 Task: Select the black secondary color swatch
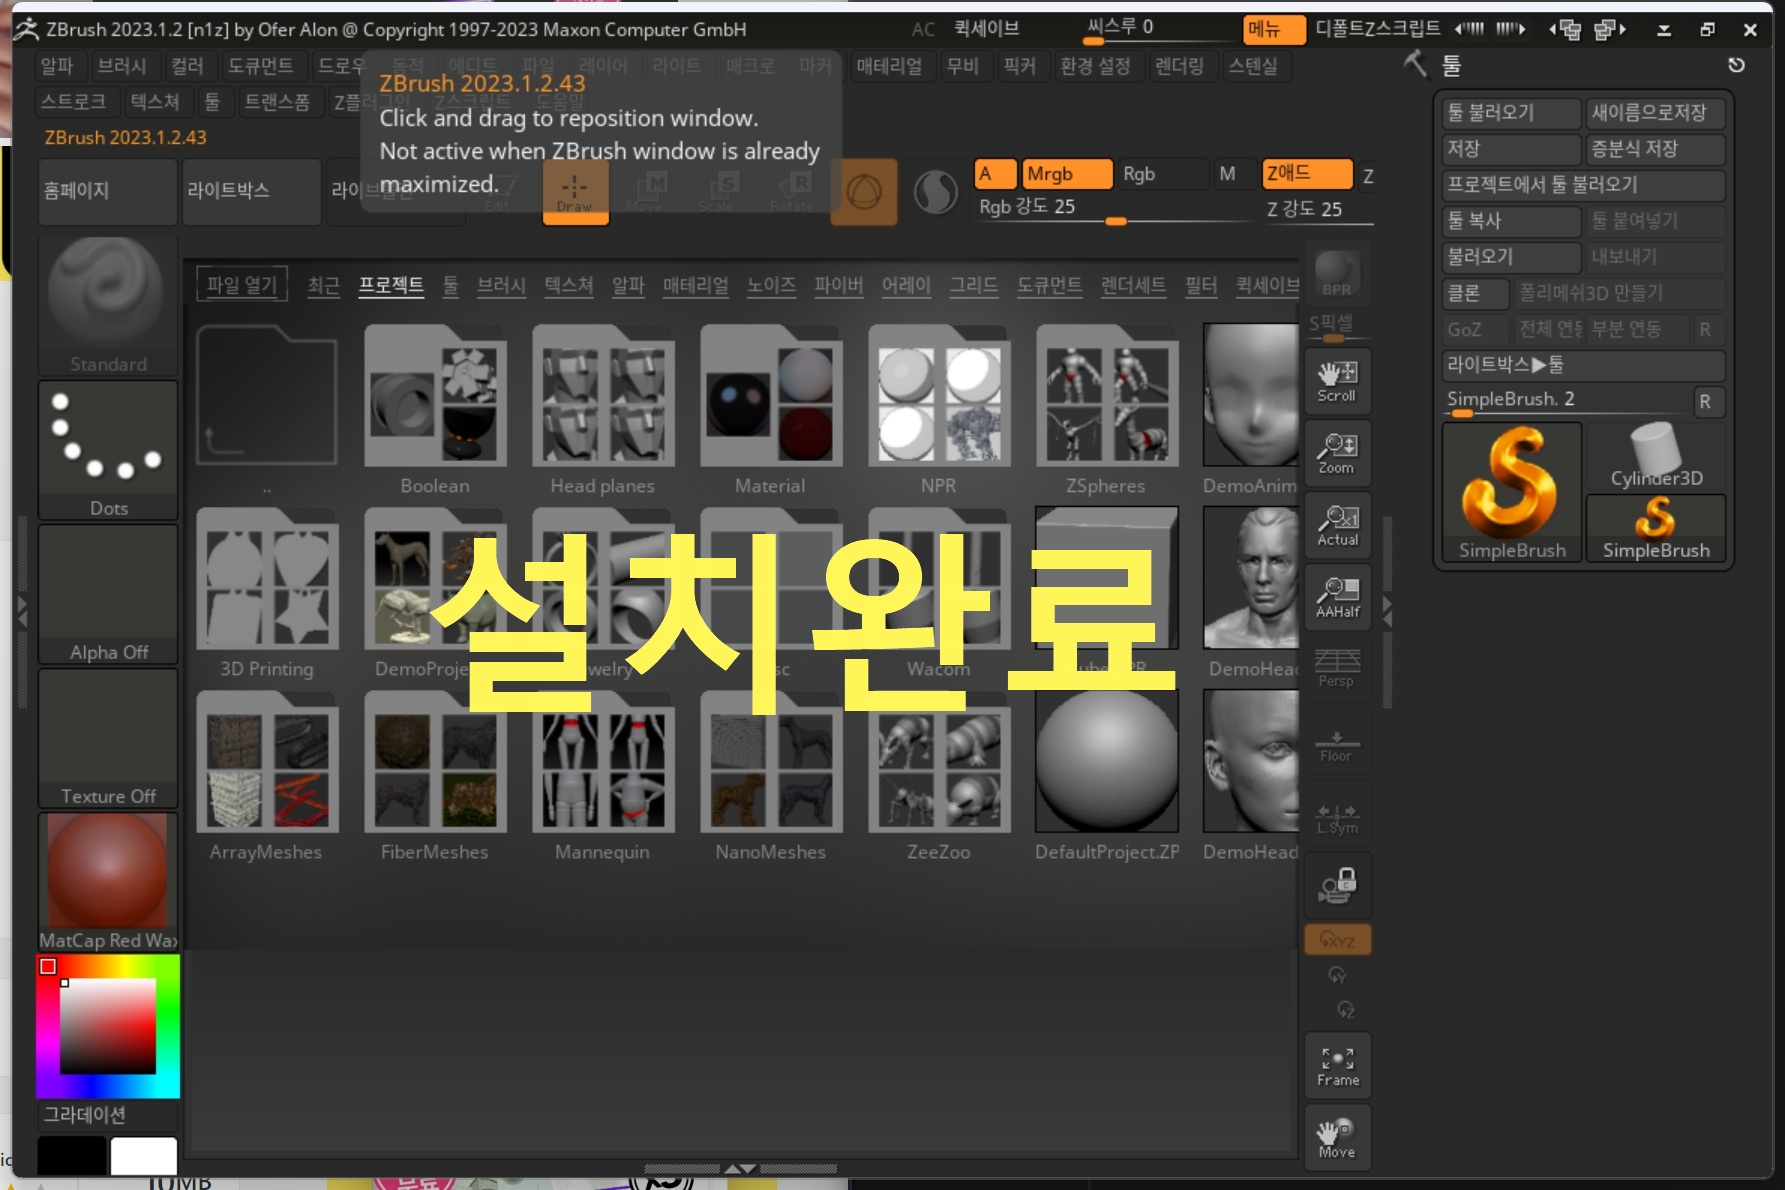click(72, 1156)
